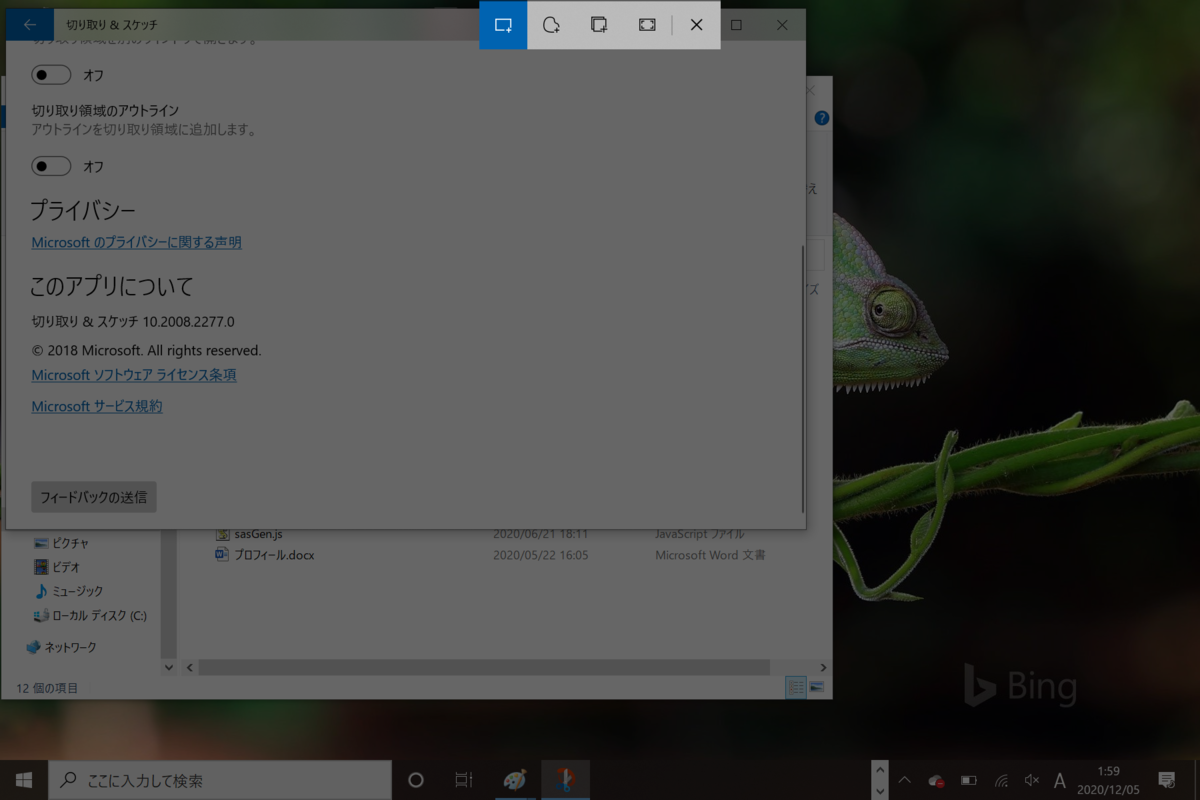Viewport: 1200px width, 800px height.
Task: Click the battery tray icon
Action: (x=968, y=780)
